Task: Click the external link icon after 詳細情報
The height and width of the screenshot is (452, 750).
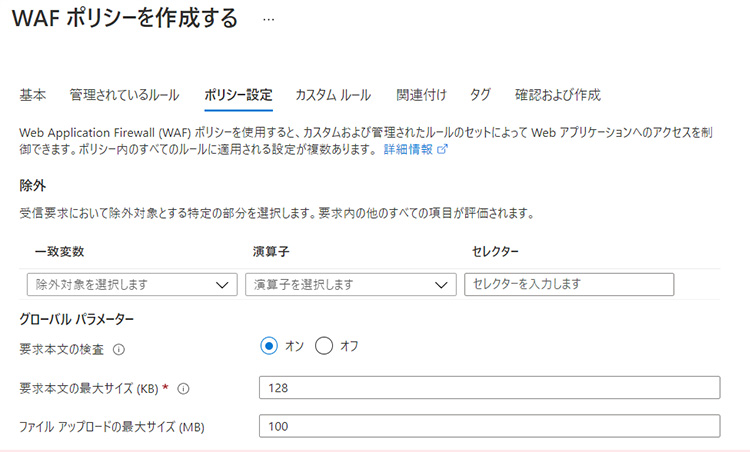Action: 442,149
